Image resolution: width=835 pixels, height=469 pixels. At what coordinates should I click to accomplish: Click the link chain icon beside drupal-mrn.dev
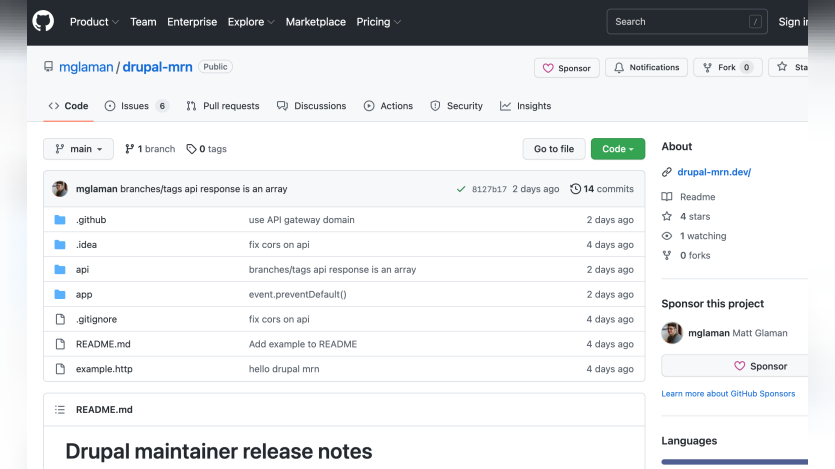[667, 172]
